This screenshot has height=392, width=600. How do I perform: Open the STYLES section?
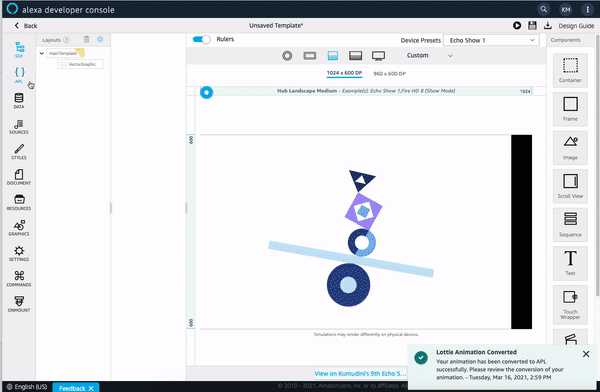pos(19,152)
